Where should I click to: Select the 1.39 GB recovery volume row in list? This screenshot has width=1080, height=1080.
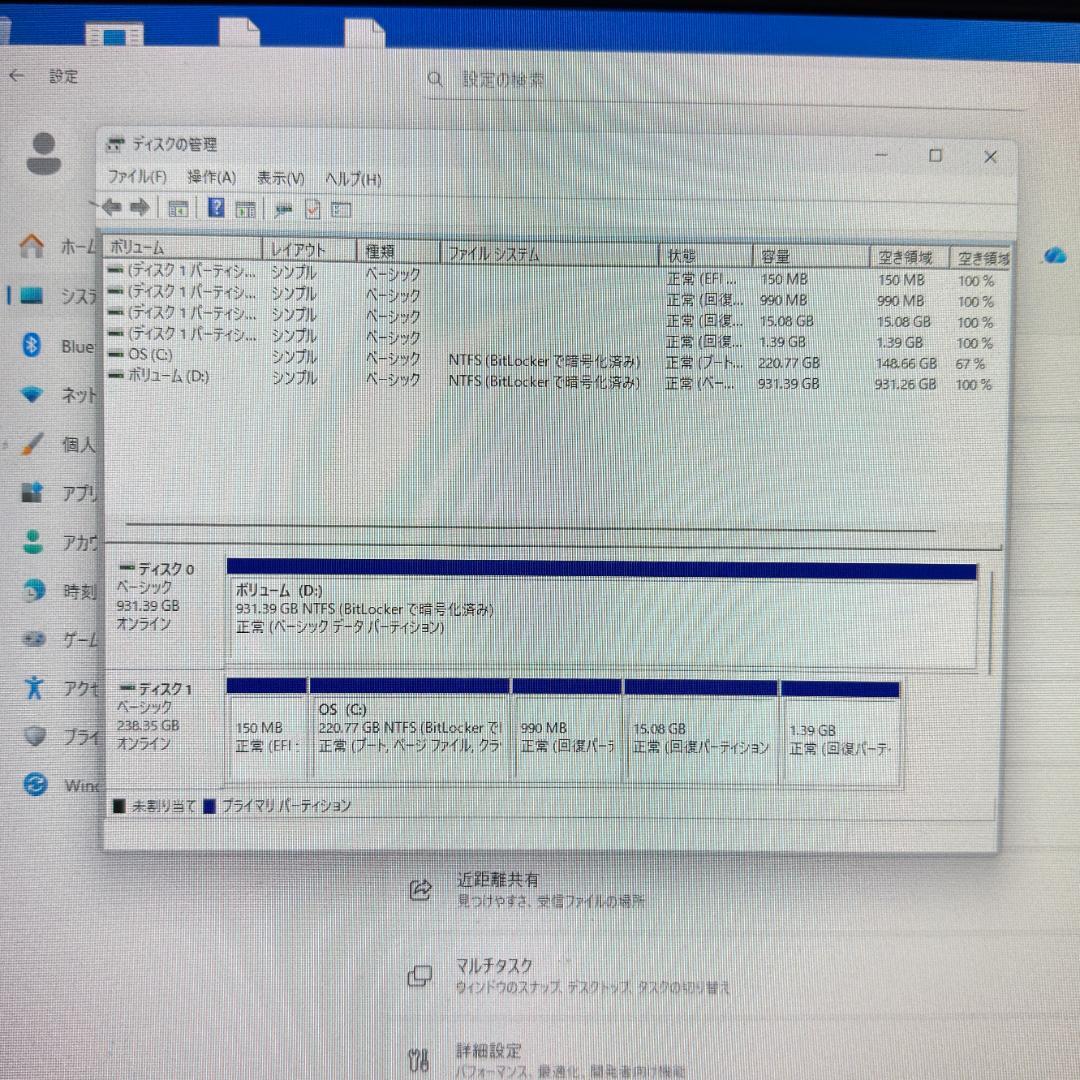point(554,338)
